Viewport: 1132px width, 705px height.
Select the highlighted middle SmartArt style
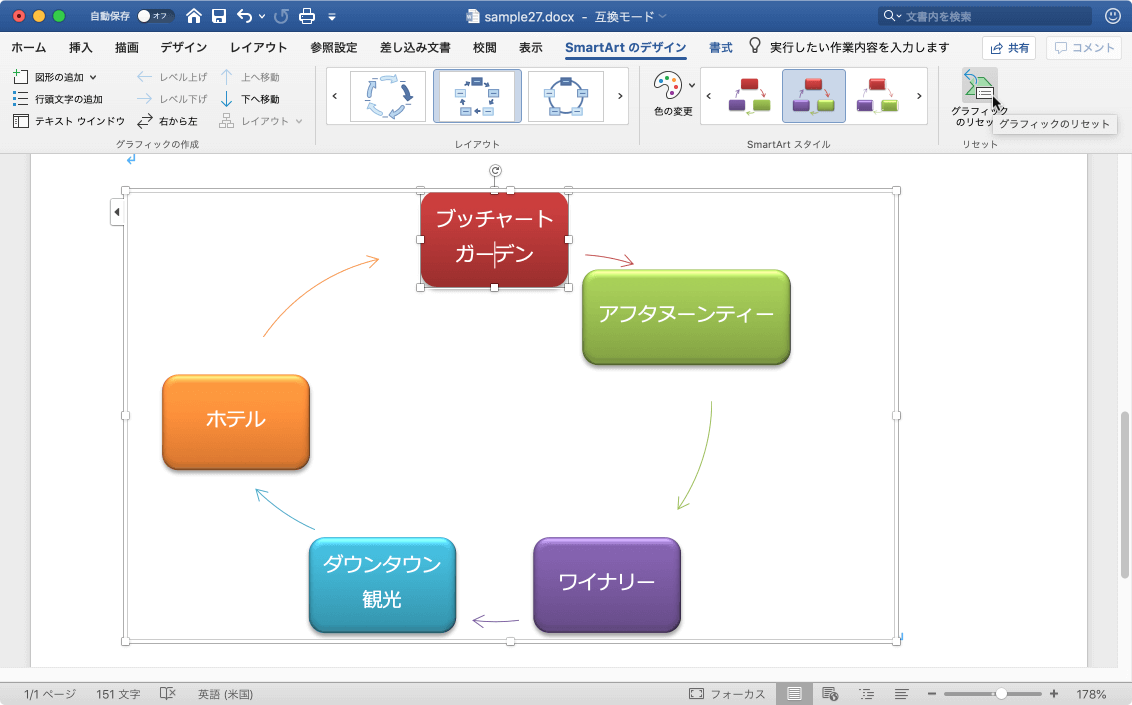point(814,96)
